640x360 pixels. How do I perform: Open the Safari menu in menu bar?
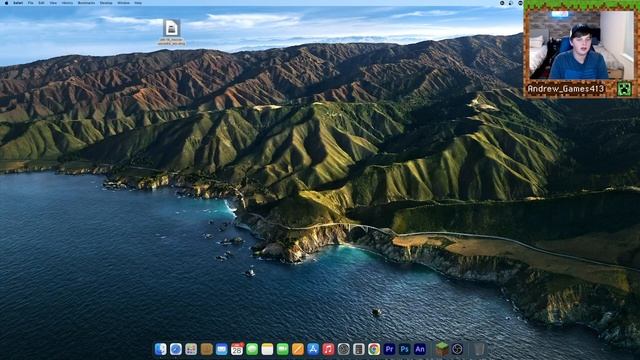18,3
